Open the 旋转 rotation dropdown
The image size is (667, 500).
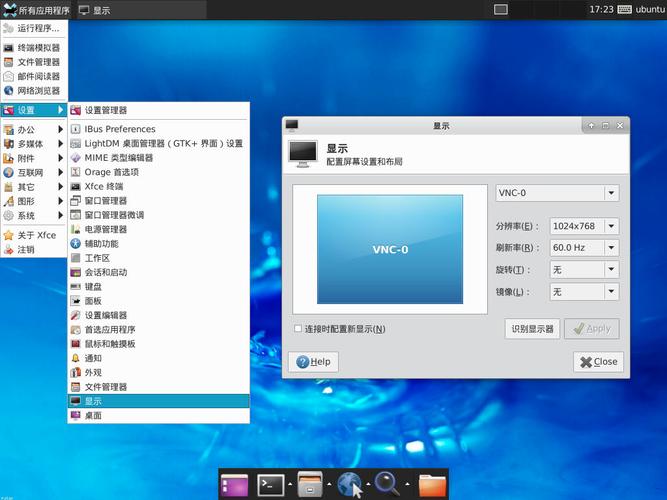click(584, 269)
